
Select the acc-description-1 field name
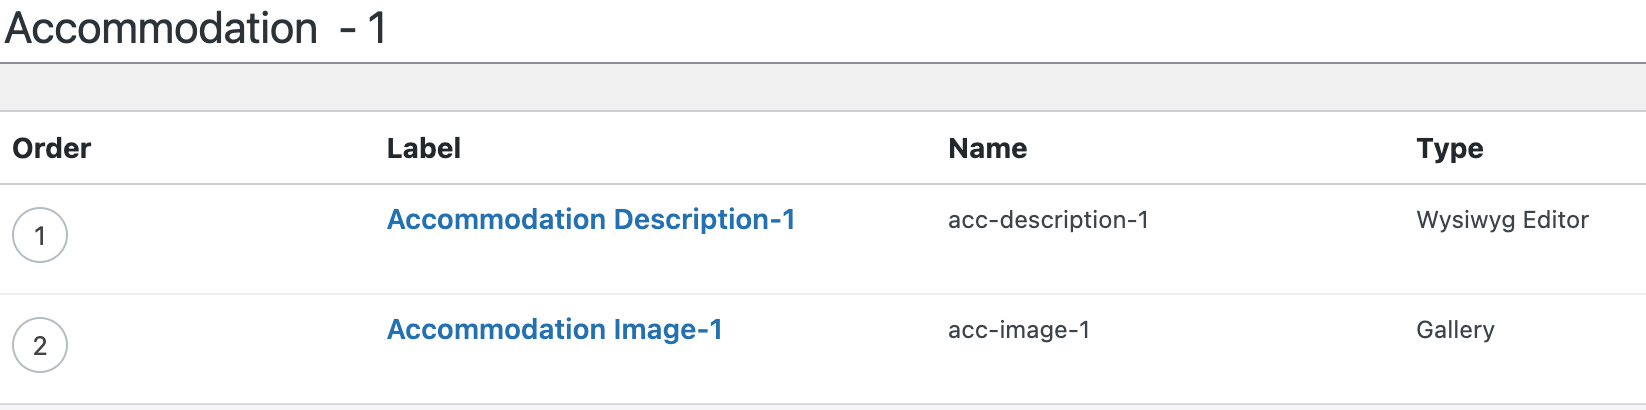pos(1048,220)
